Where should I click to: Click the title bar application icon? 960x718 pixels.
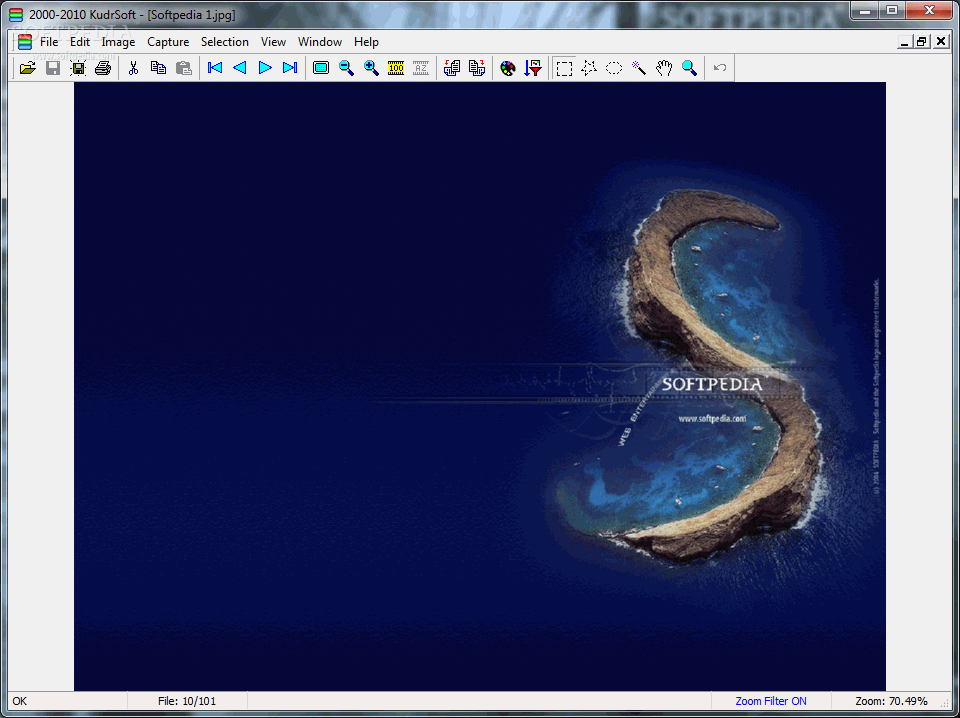click(x=16, y=14)
